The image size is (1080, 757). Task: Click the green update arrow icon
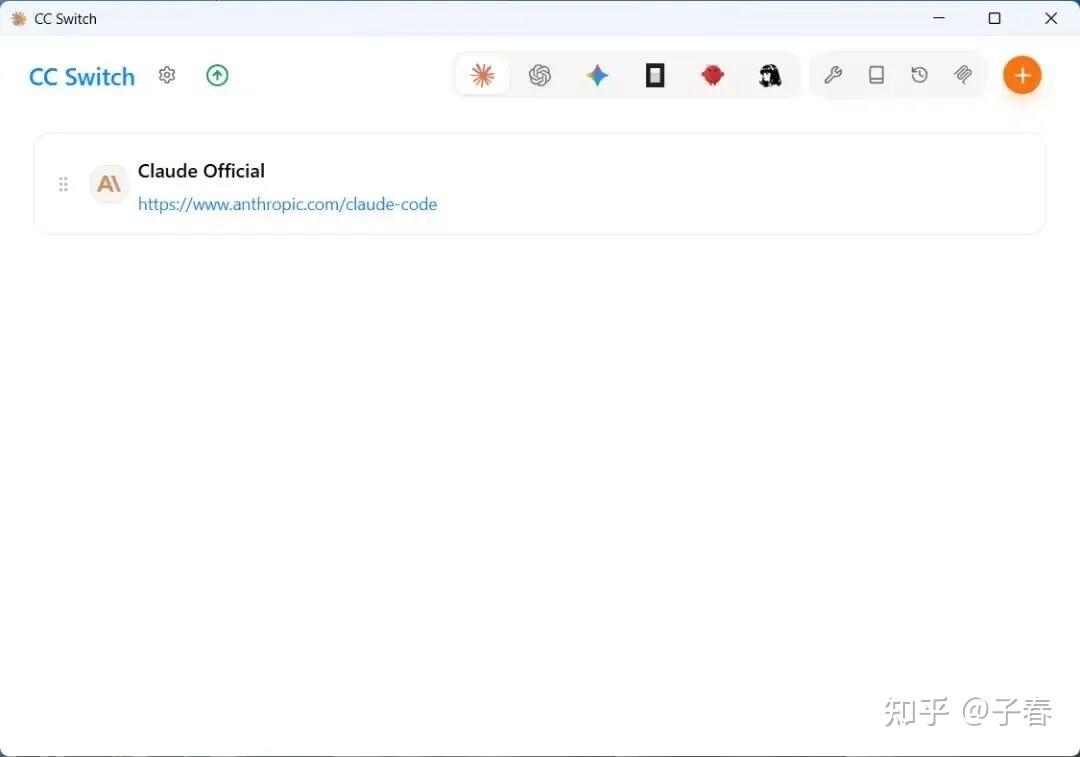click(217, 75)
